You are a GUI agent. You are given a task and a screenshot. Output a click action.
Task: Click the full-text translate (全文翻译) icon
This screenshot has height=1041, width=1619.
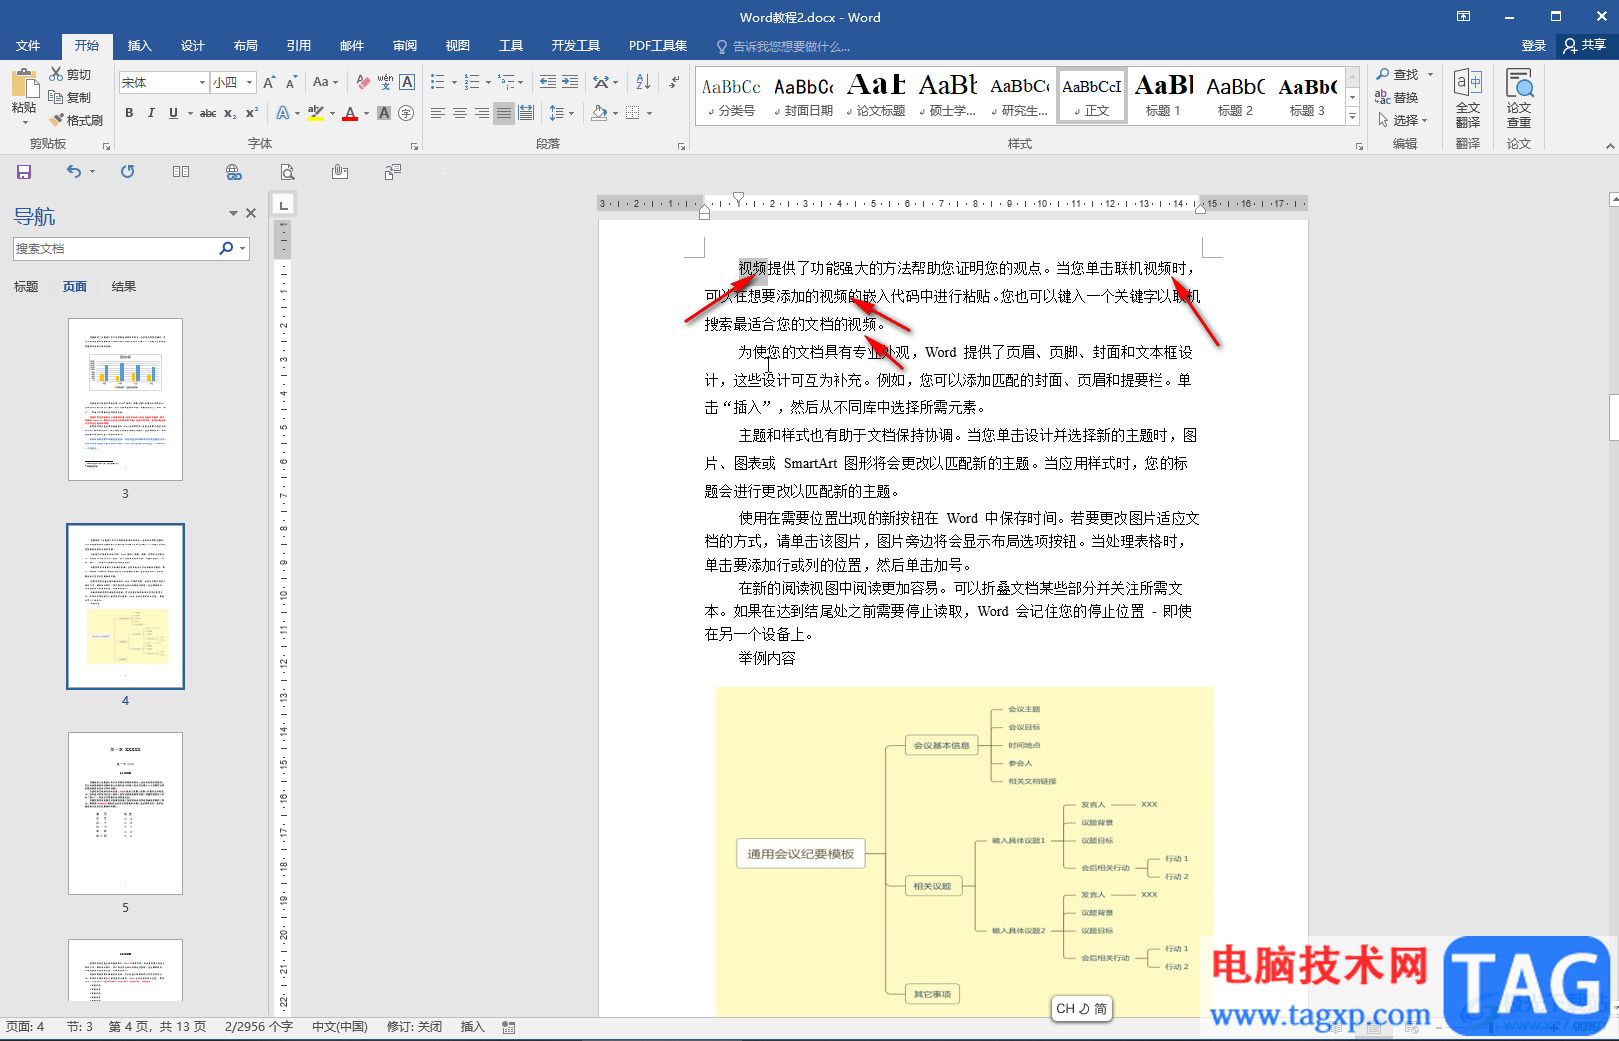(1468, 98)
